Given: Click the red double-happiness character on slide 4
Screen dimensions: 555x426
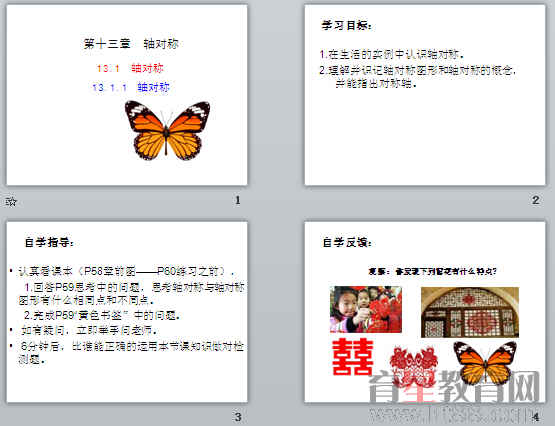Looking at the screenshot, I should point(353,357).
